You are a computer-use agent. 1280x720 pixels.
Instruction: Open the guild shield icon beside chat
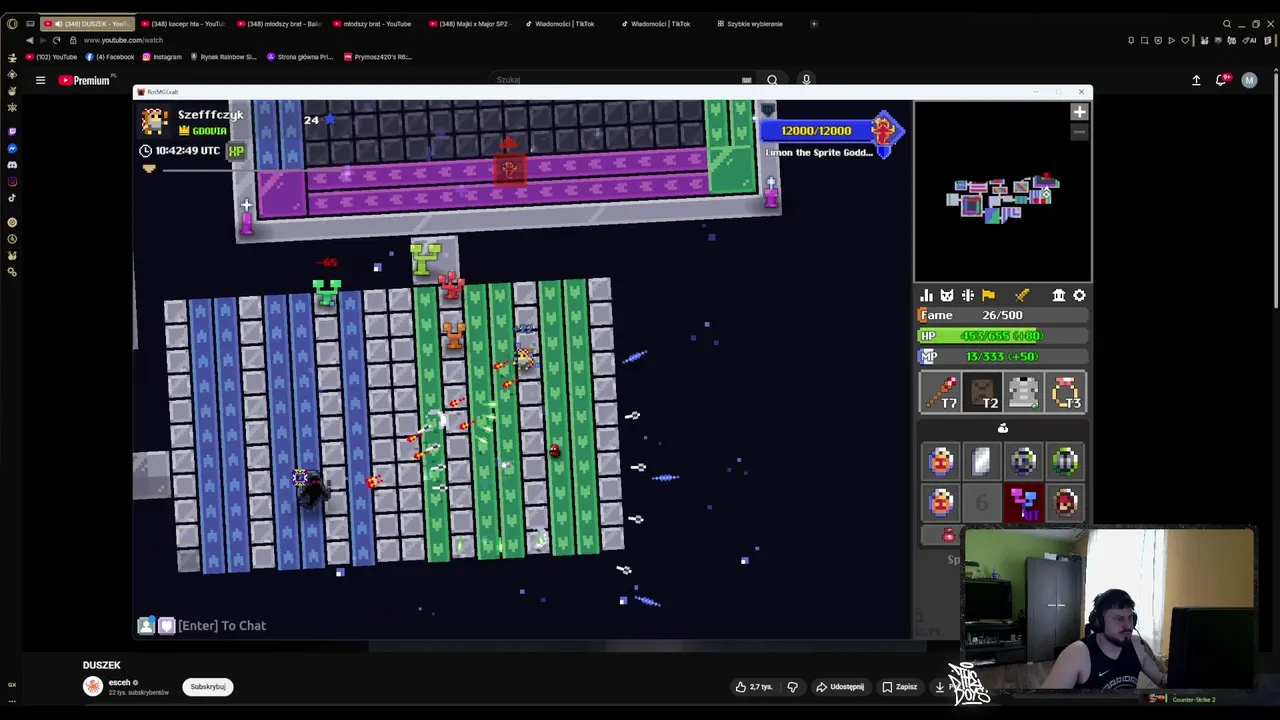(x=166, y=625)
